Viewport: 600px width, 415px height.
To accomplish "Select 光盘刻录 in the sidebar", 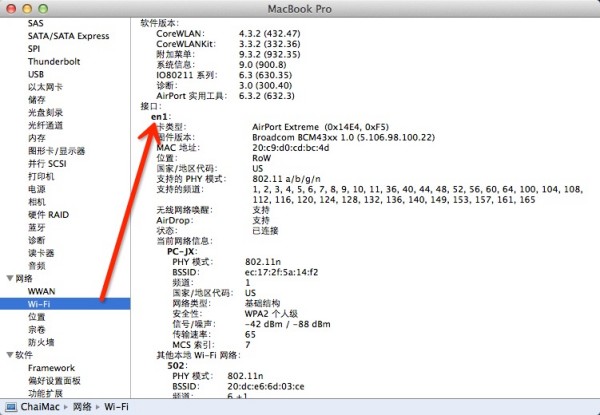I will (45, 112).
